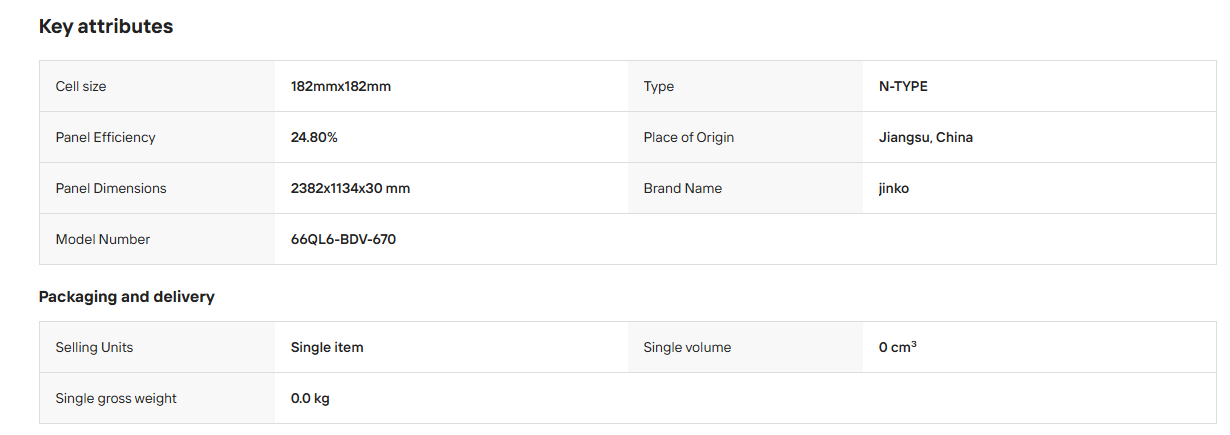Select the Type attribute label

pyautogui.click(x=659, y=87)
